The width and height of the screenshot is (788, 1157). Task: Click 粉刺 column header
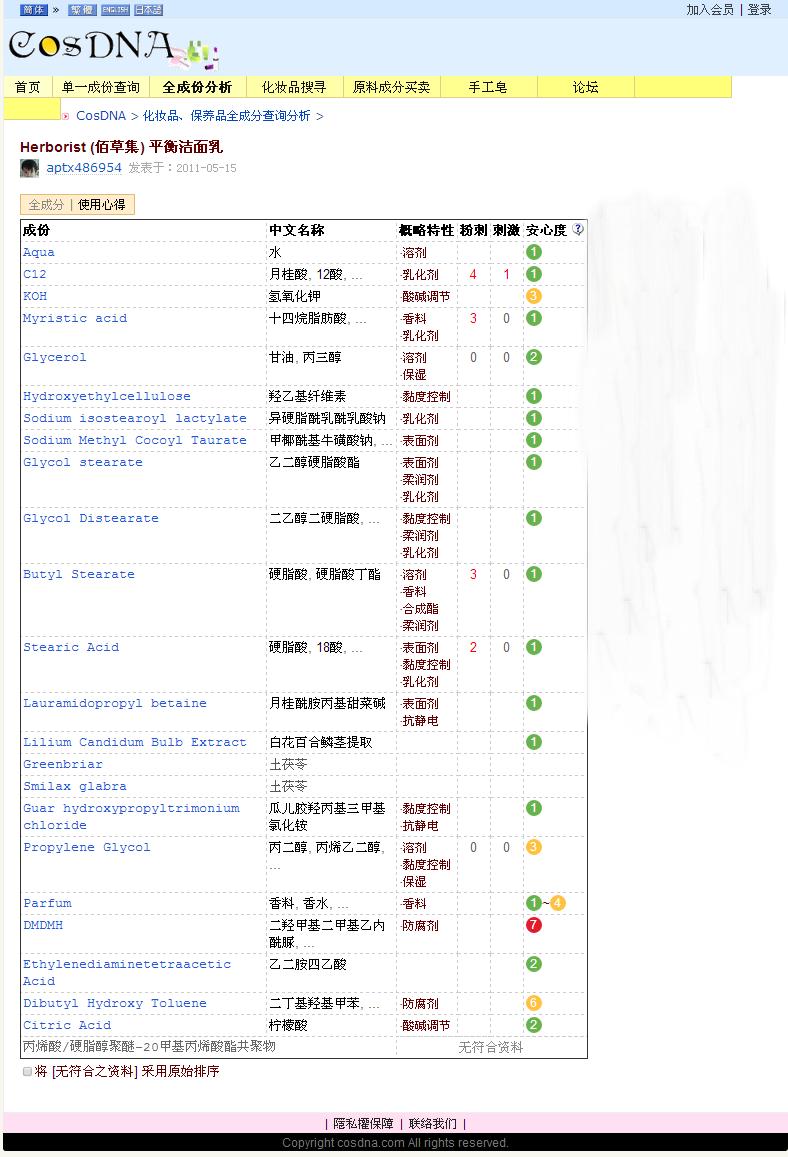click(x=473, y=230)
